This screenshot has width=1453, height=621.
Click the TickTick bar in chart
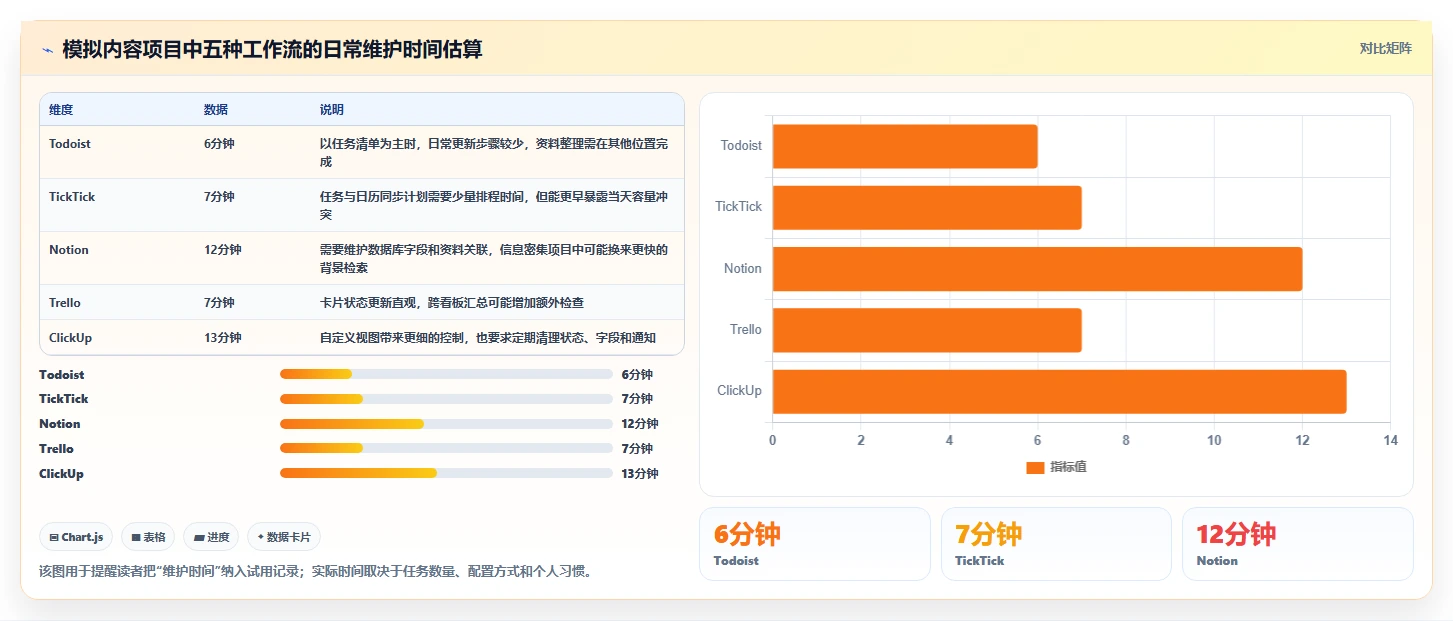coord(927,207)
